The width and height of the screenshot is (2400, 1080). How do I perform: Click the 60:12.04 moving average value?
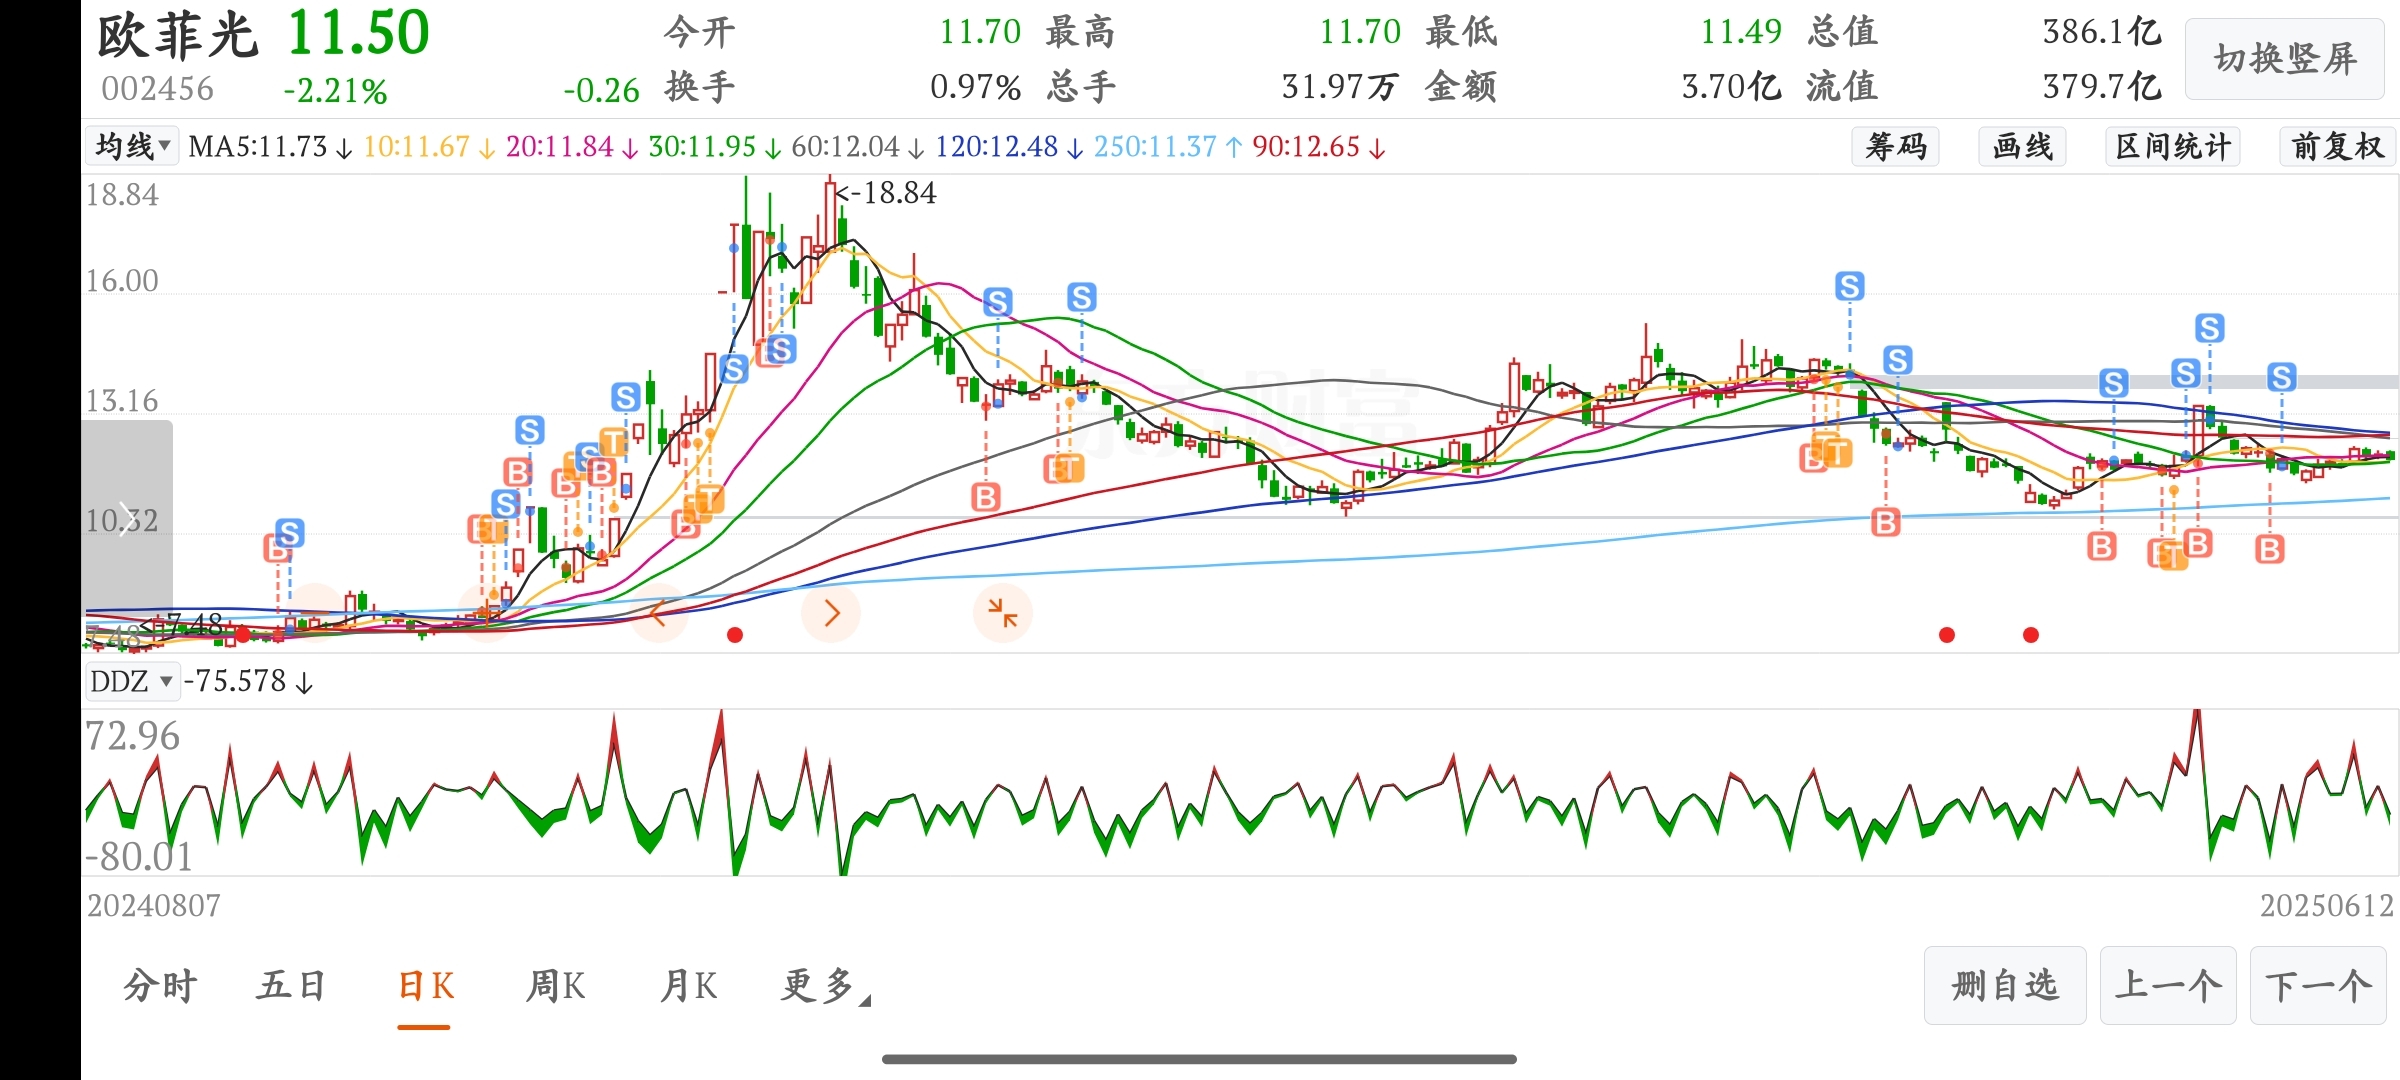(x=858, y=147)
